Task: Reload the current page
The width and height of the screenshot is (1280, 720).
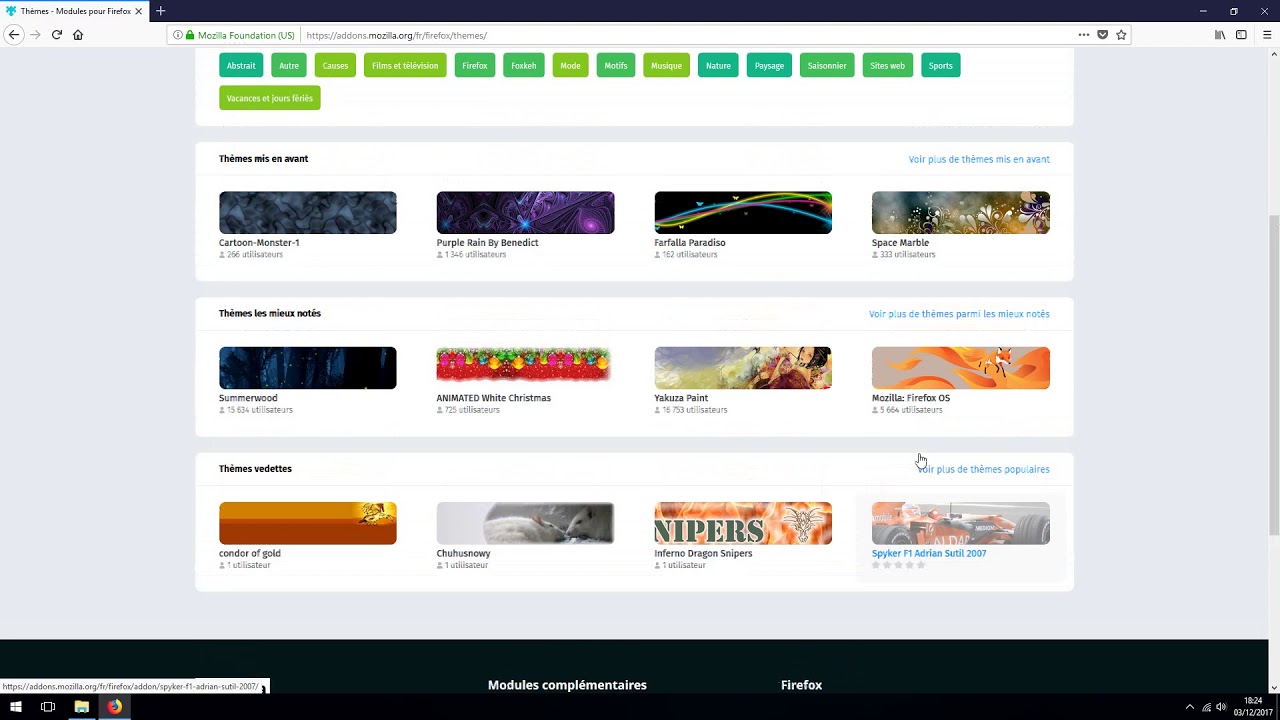Action: pos(57,35)
